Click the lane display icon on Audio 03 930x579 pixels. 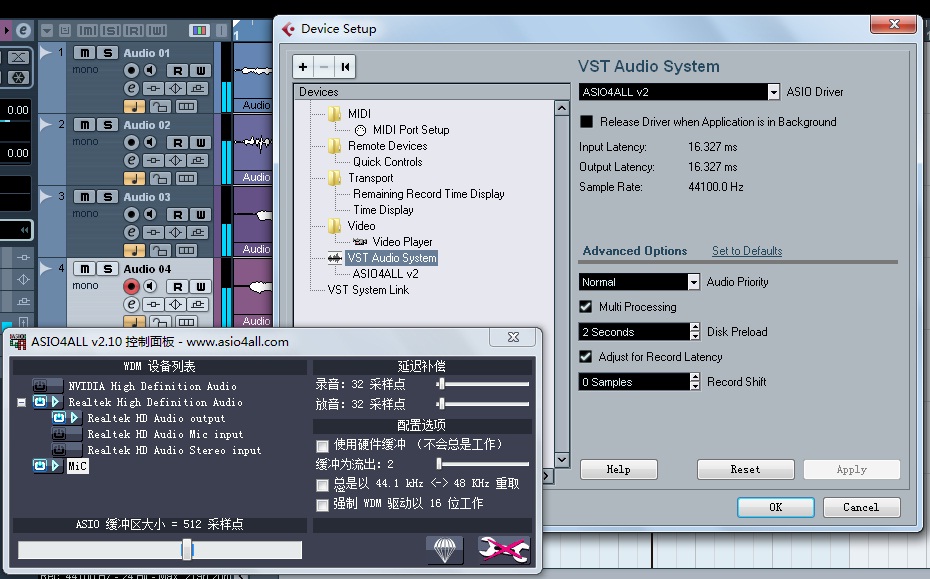pyautogui.click(x=186, y=250)
